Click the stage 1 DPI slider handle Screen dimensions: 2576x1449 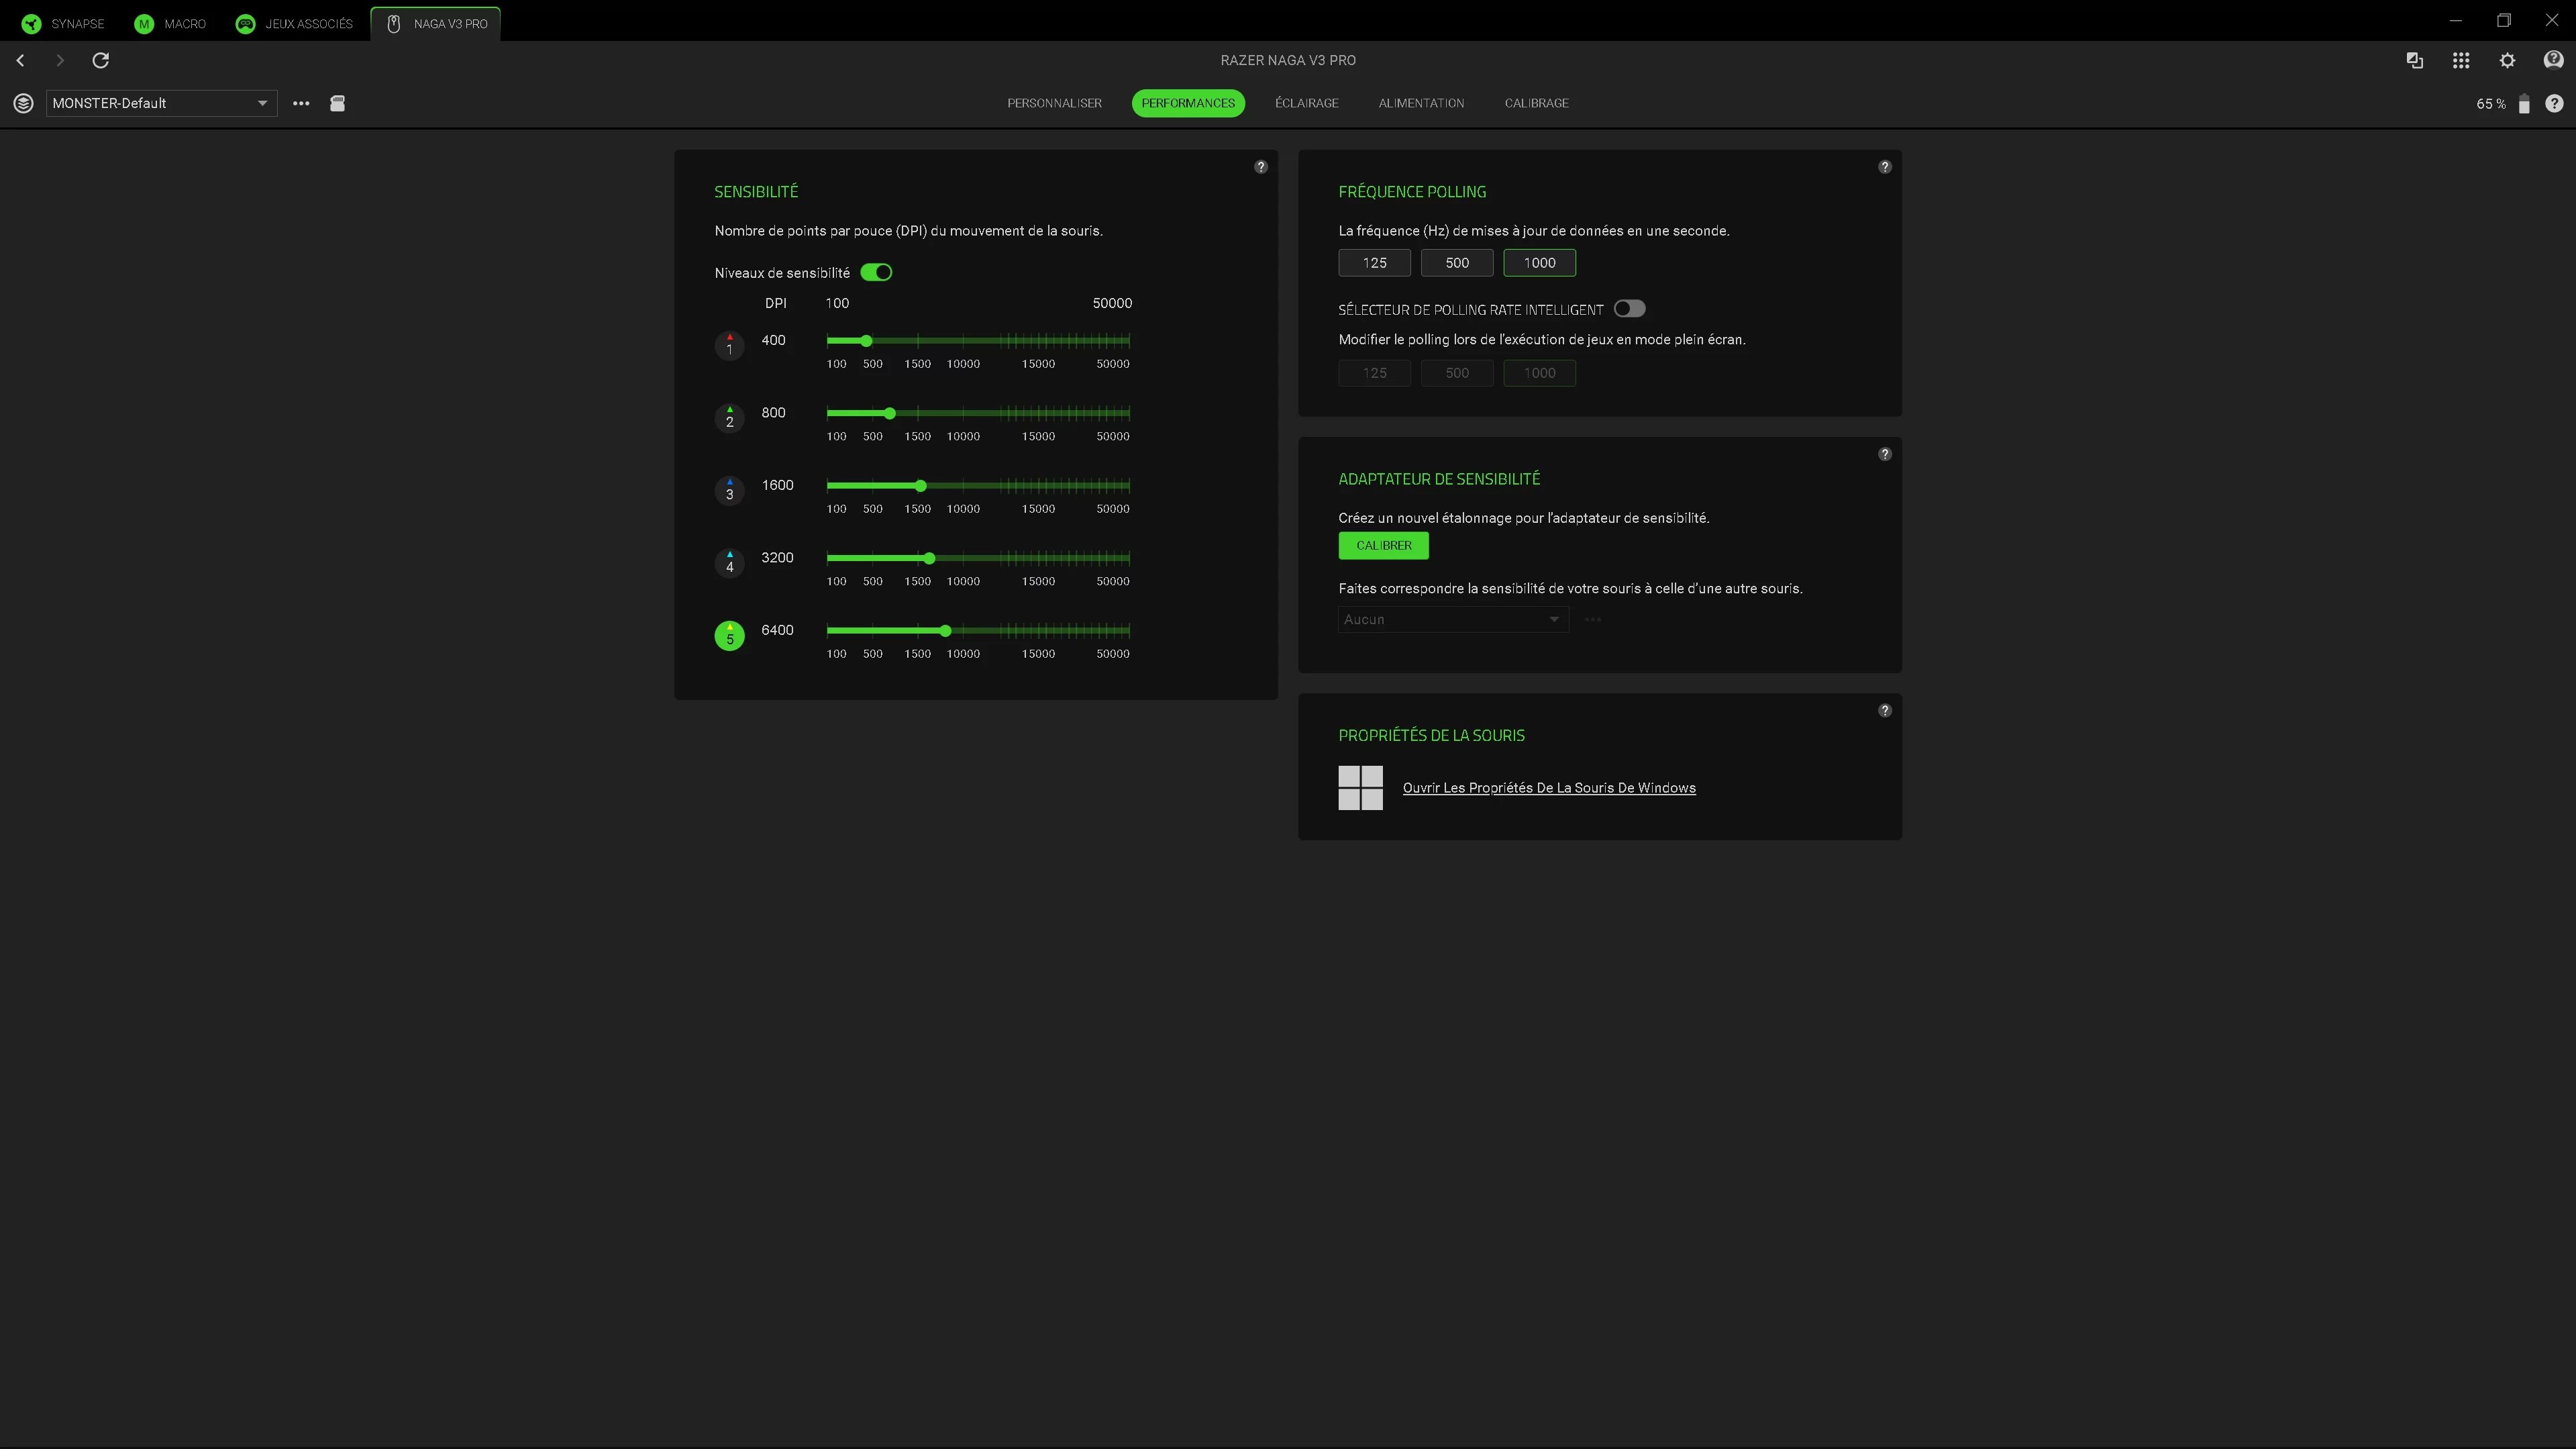point(866,341)
